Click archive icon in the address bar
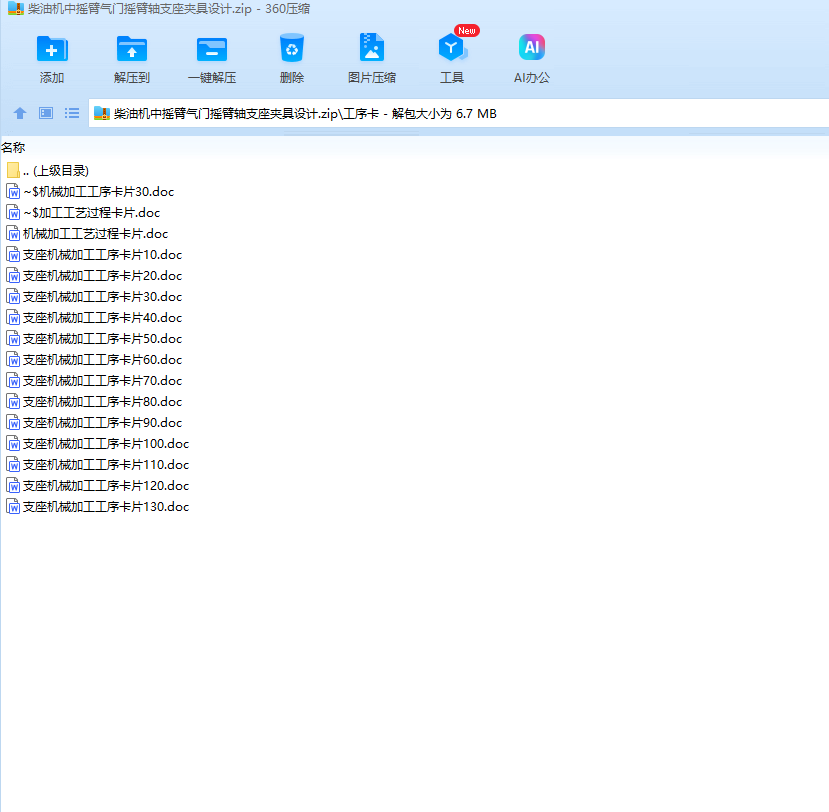The height and width of the screenshot is (812, 829). pyautogui.click(x=102, y=113)
